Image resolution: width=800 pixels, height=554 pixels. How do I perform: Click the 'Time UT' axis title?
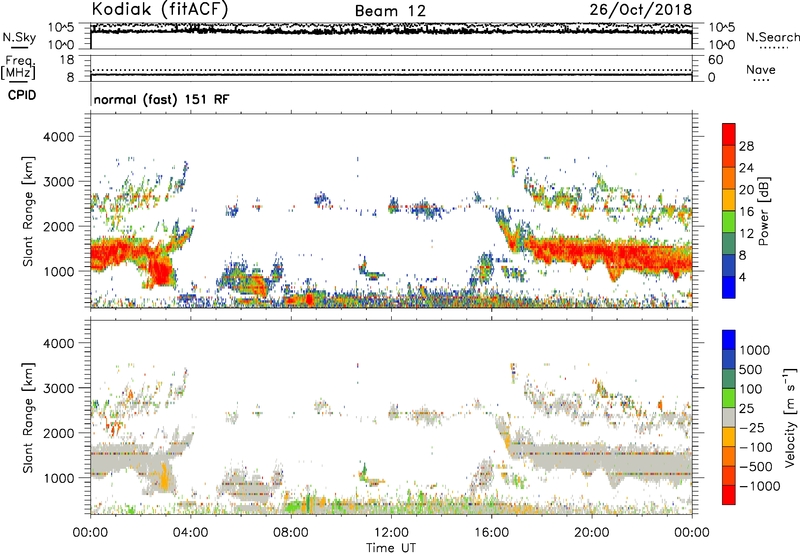tap(391, 548)
